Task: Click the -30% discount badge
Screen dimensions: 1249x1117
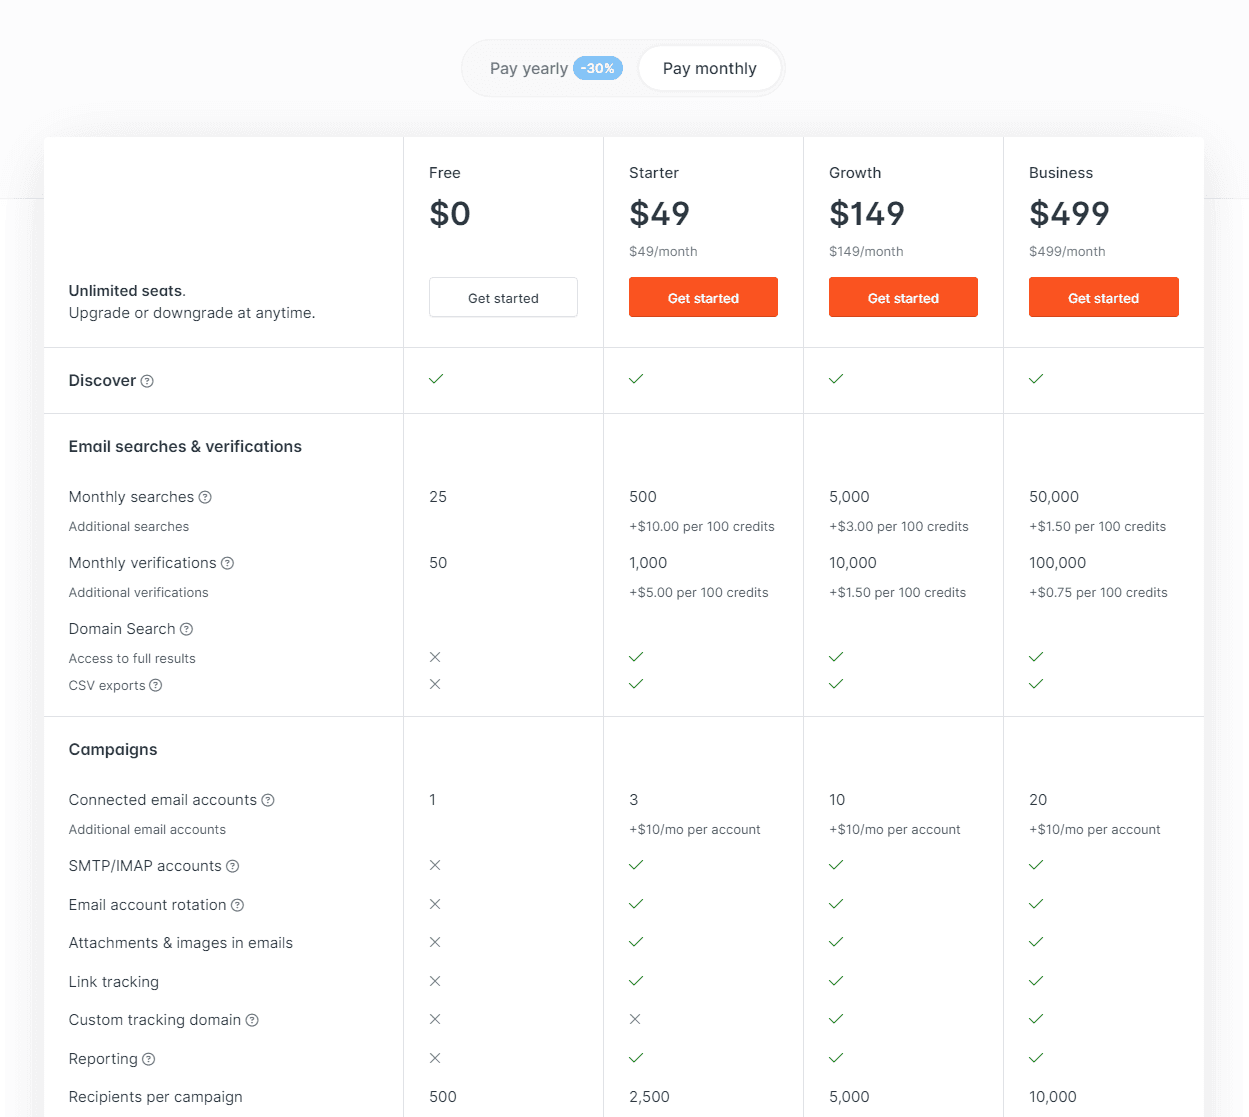Action: (598, 68)
